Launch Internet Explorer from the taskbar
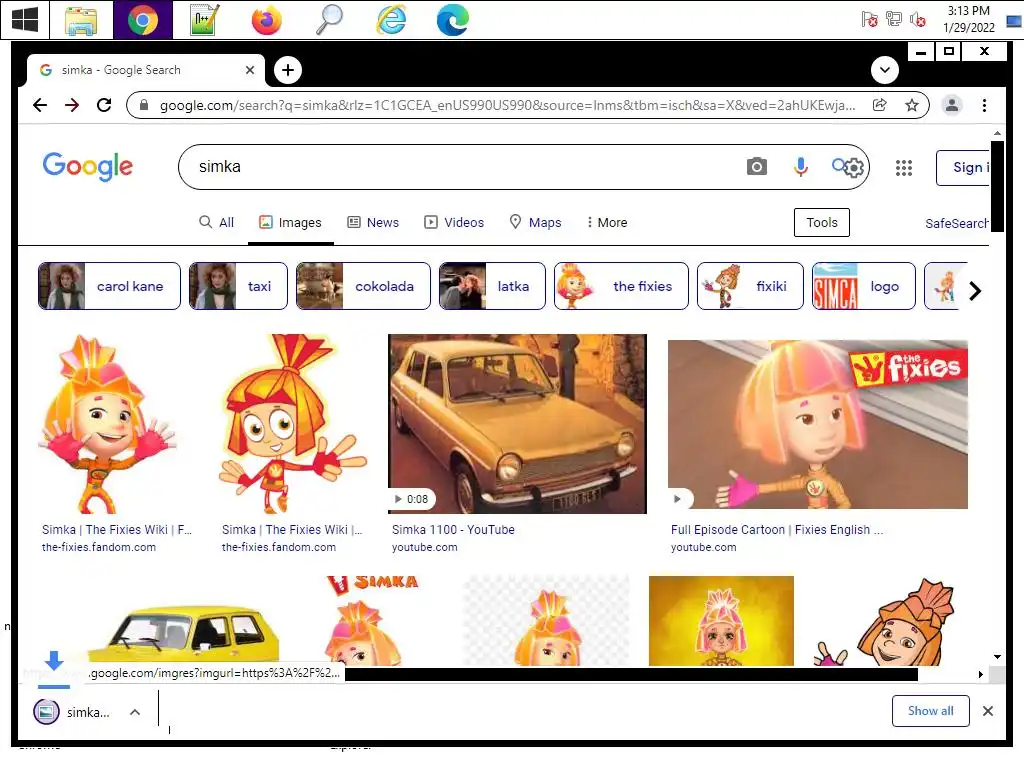The height and width of the screenshot is (768, 1024). pos(391,20)
